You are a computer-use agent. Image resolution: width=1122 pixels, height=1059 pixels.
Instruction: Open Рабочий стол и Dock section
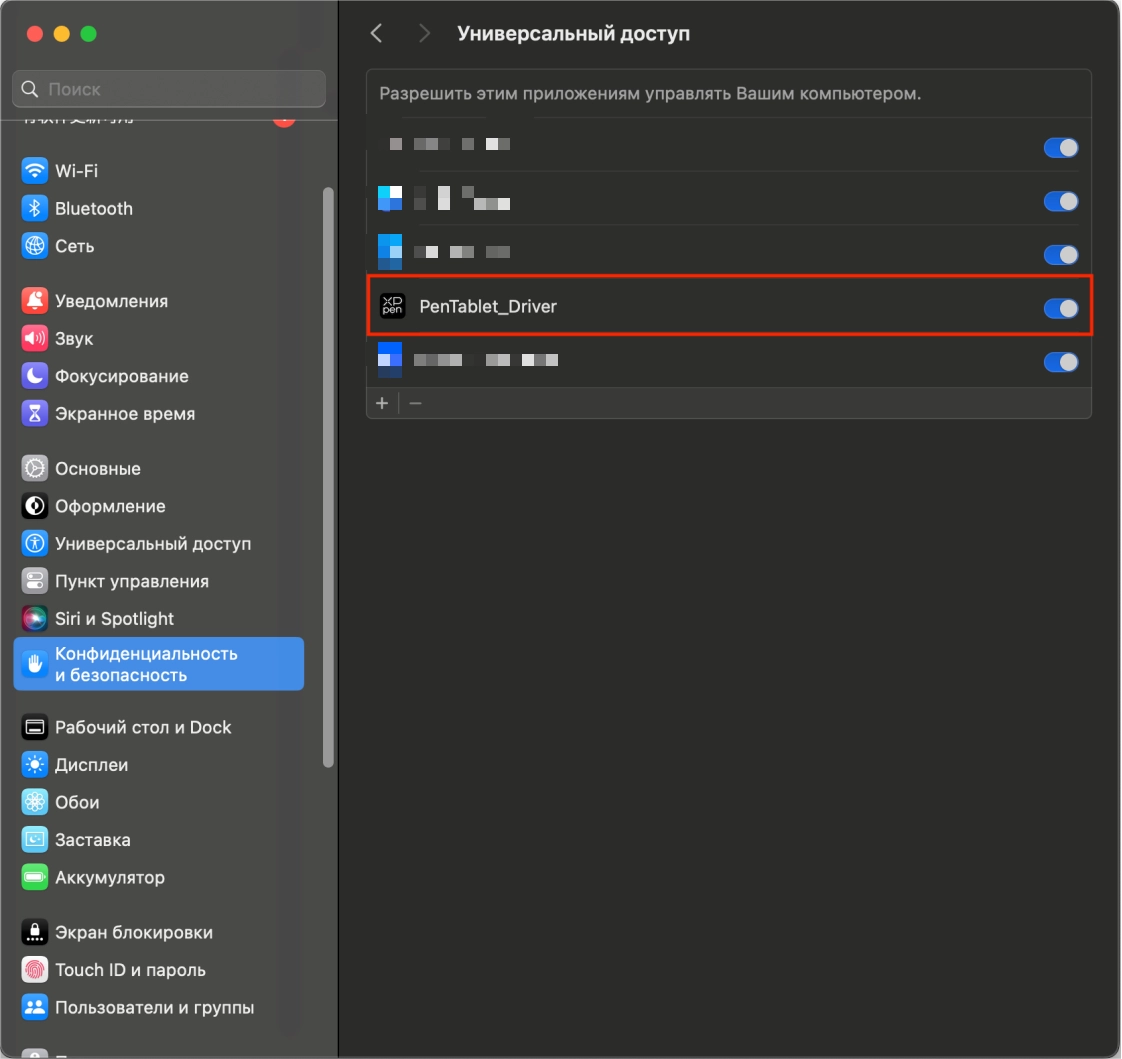pos(143,727)
